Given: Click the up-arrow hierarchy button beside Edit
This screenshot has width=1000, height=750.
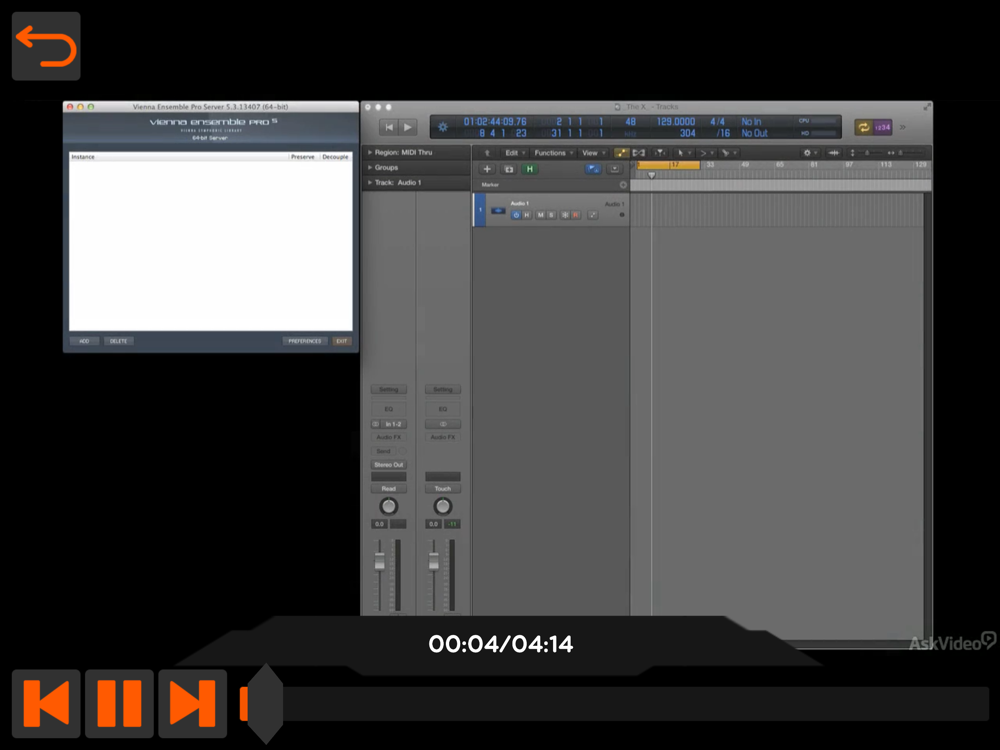Looking at the screenshot, I should [x=487, y=153].
